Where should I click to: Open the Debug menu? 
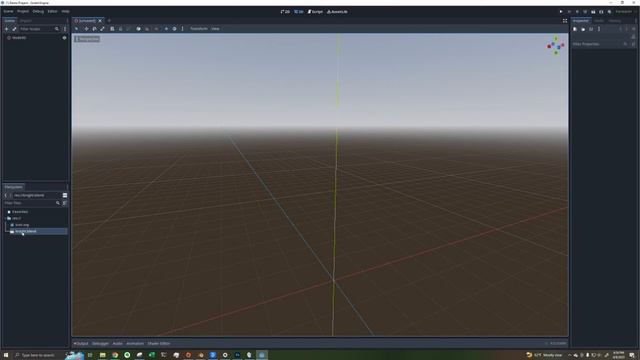(x=38, y=11)
